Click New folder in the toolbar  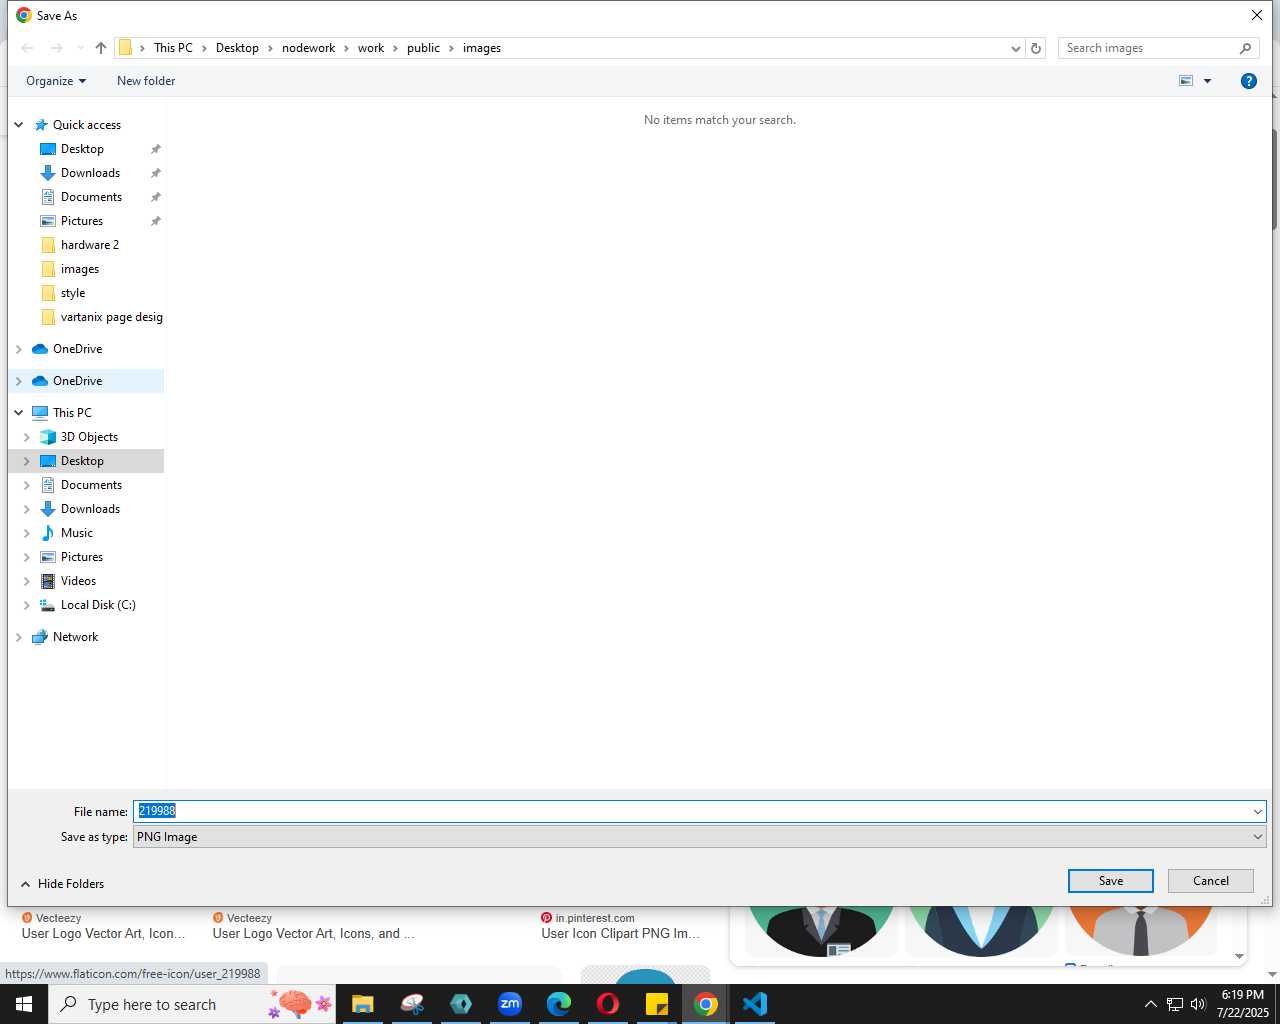[146, 81]
